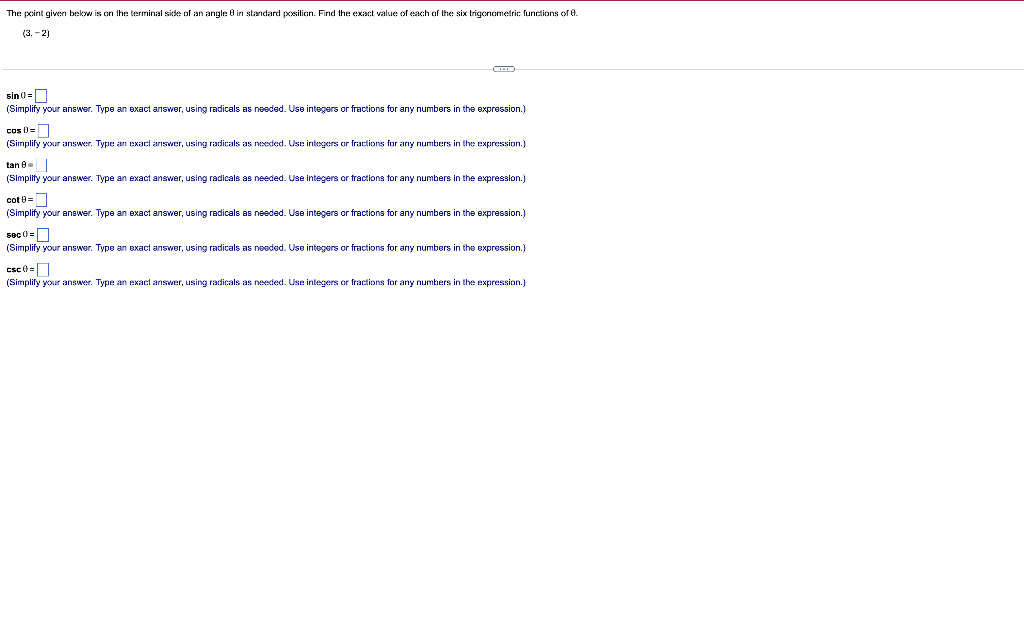Click the simplify instruction under cos θ
Screen dimensions: 1024x637
pos(266,144)
